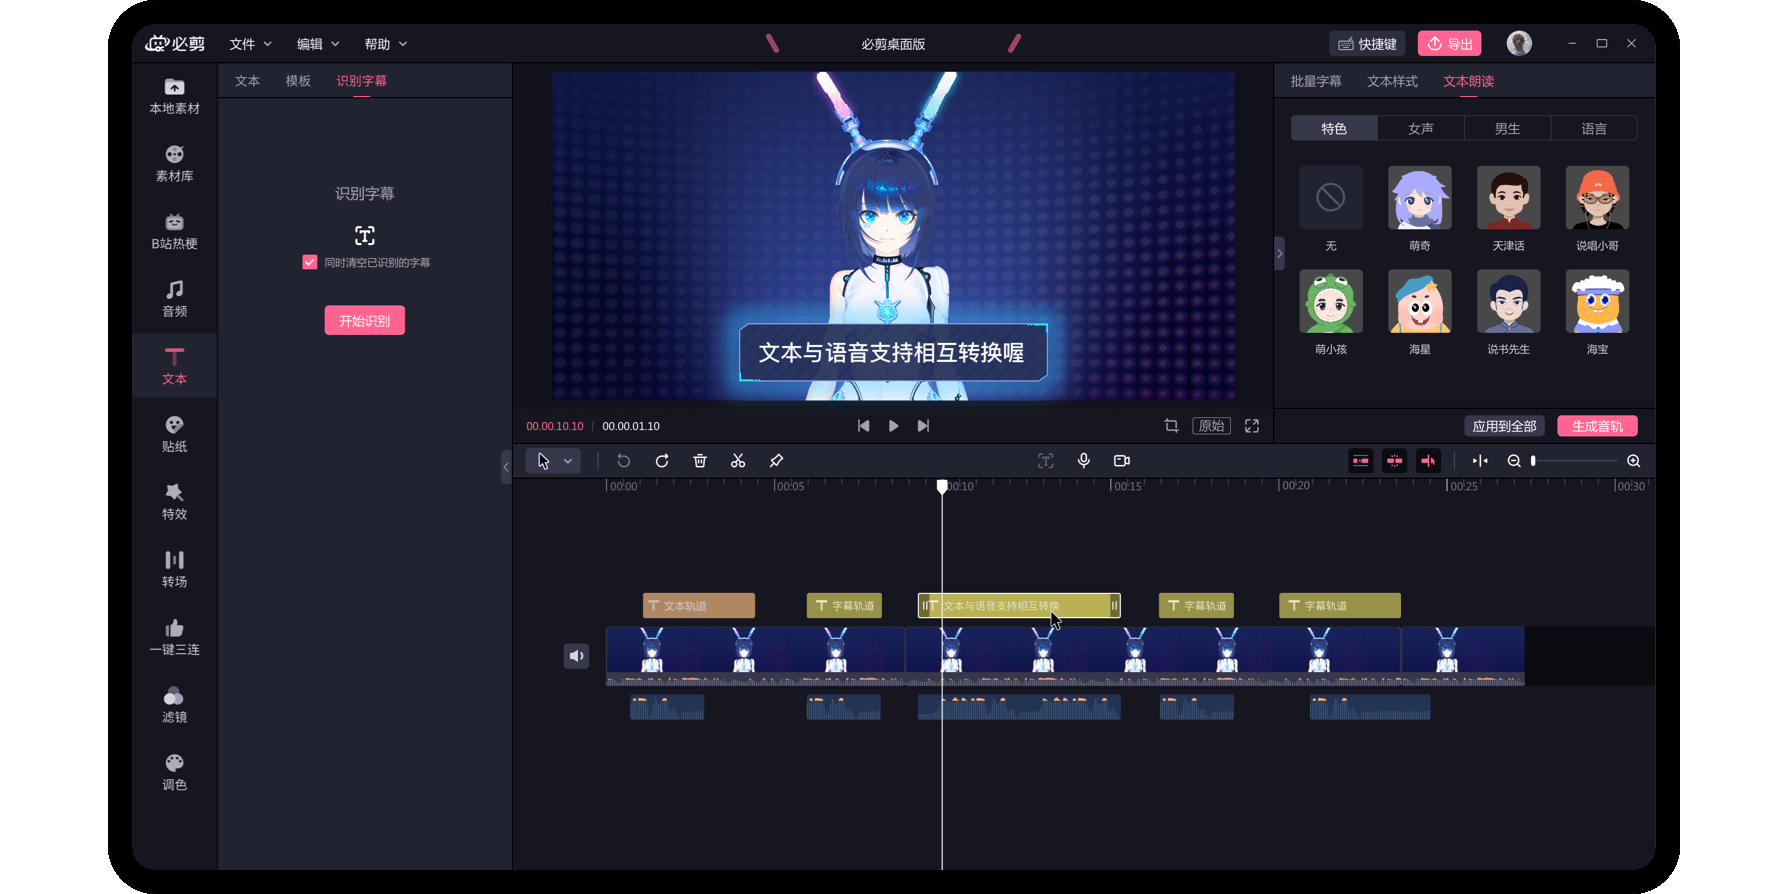The width and height of the screenshot is (1788, 894).
Task: Open the crop tool below the preview
Action: 1171,426
